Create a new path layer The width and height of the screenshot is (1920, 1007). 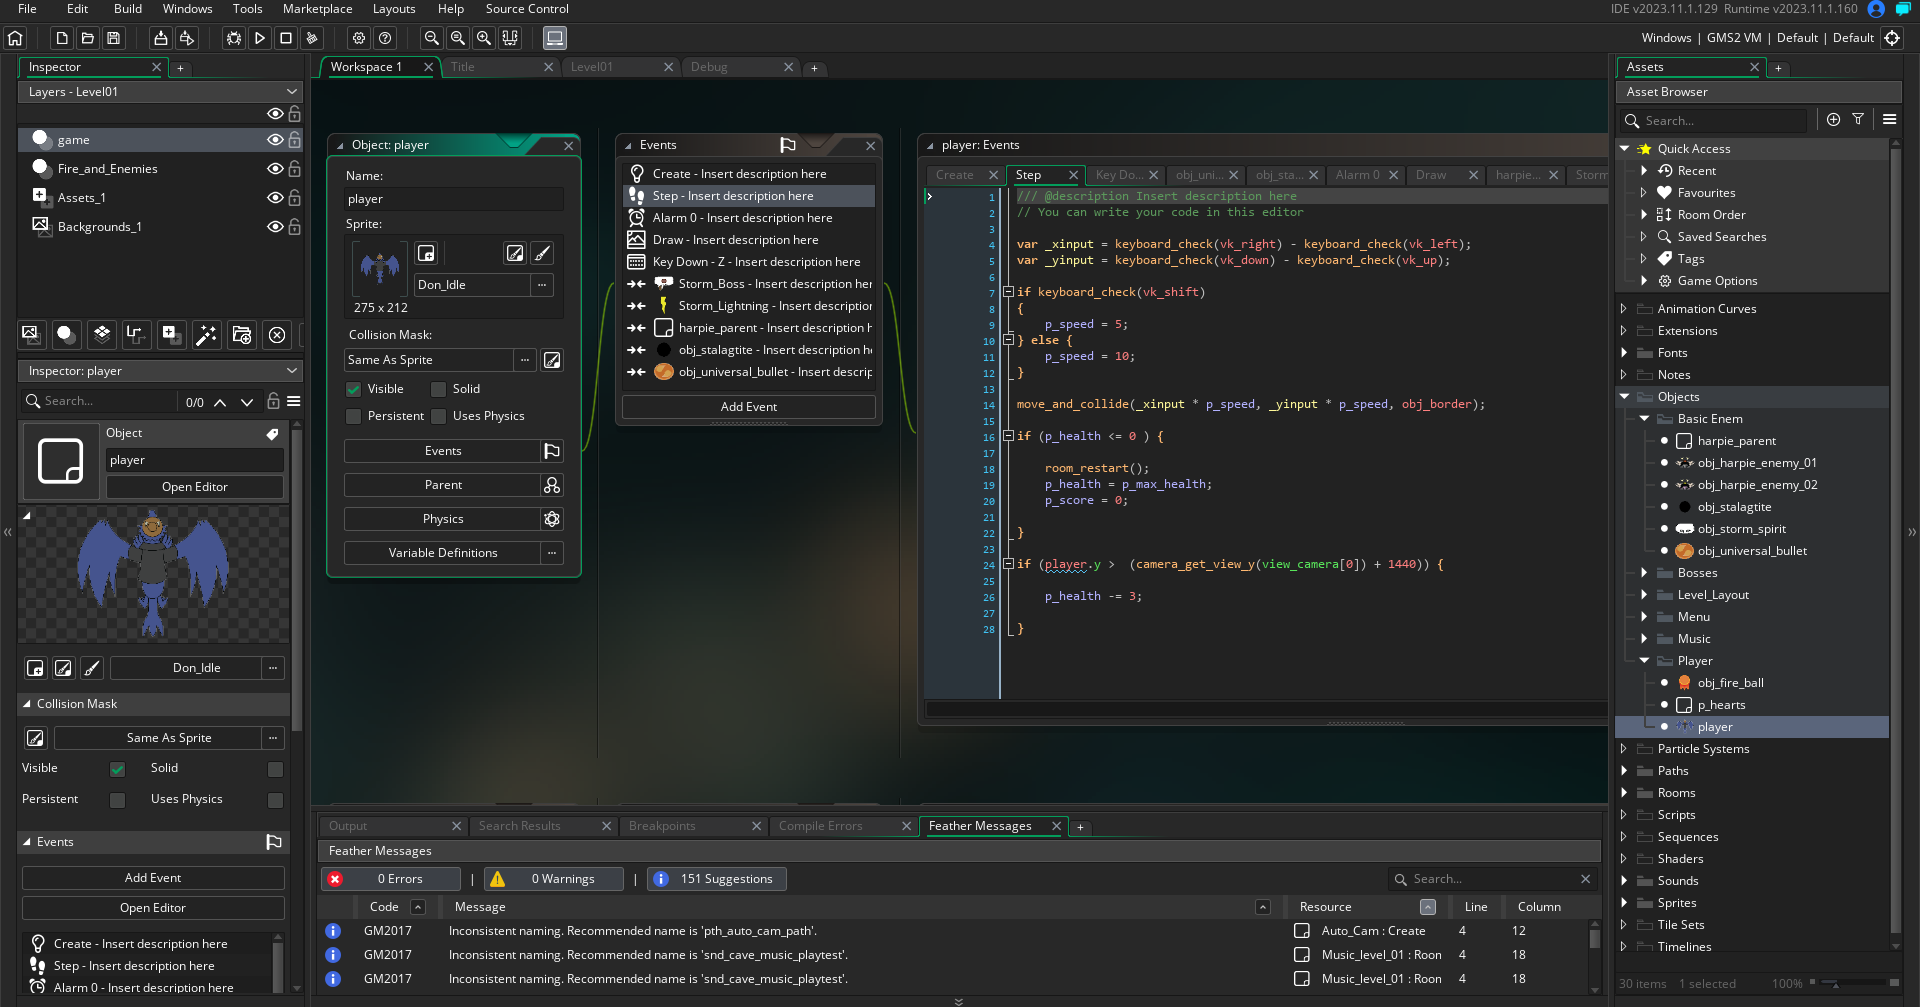pos(136,335)
